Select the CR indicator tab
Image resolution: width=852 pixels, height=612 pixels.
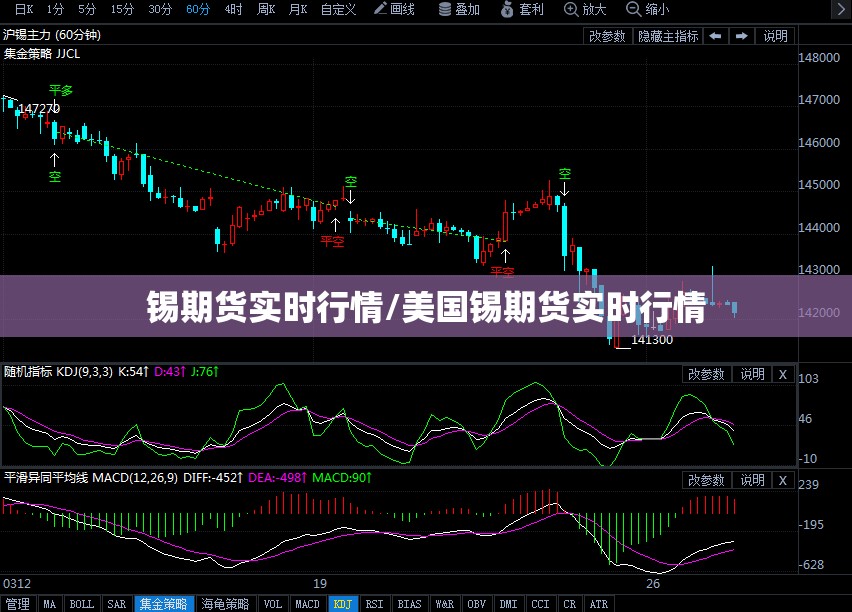(x=569, y=604)
